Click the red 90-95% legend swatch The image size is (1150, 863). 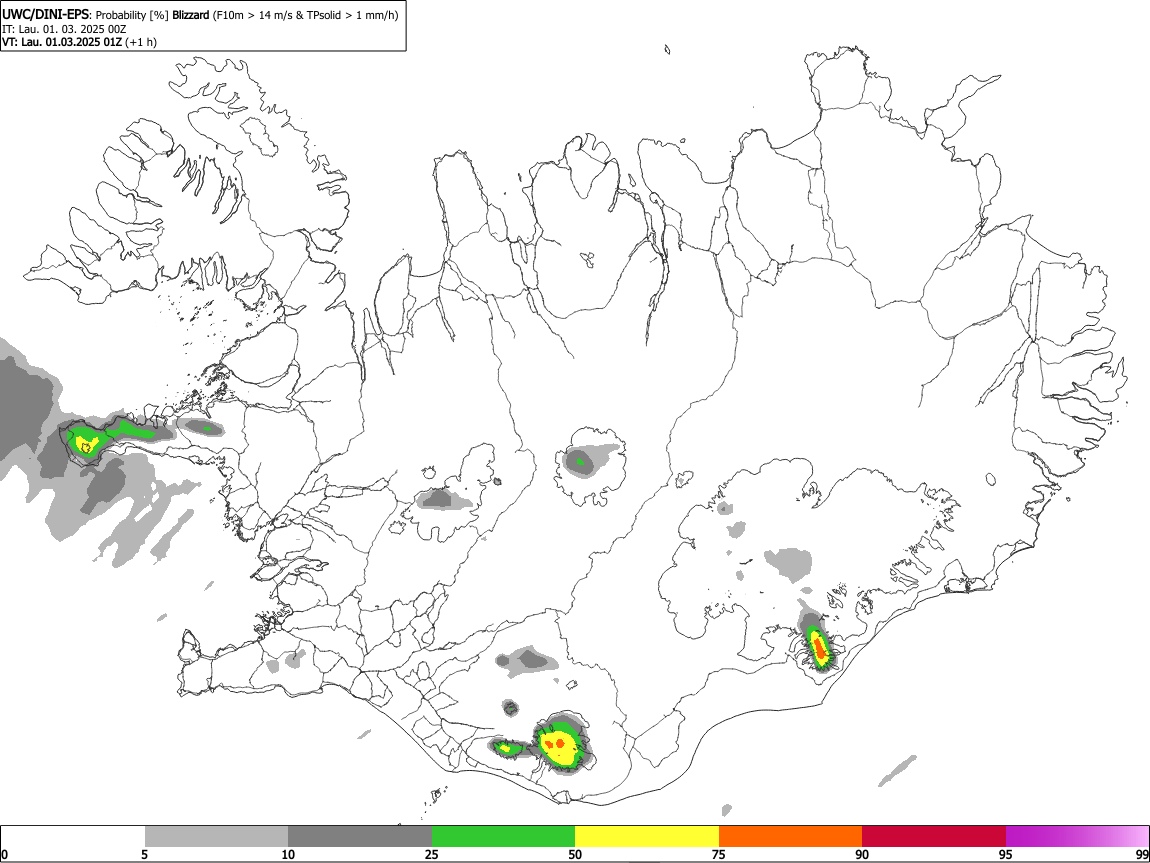934,836
